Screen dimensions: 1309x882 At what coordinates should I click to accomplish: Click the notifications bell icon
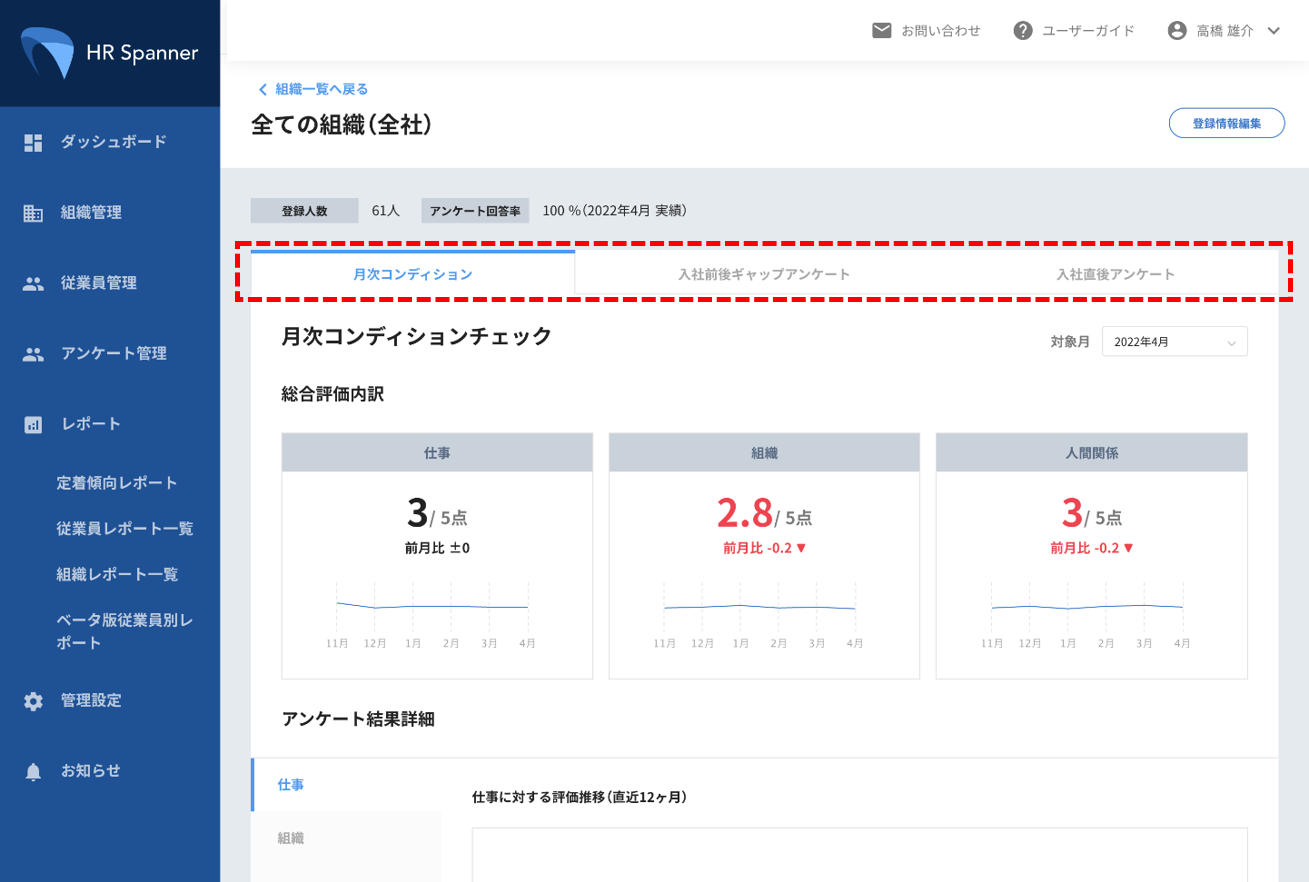coord(33,772)
